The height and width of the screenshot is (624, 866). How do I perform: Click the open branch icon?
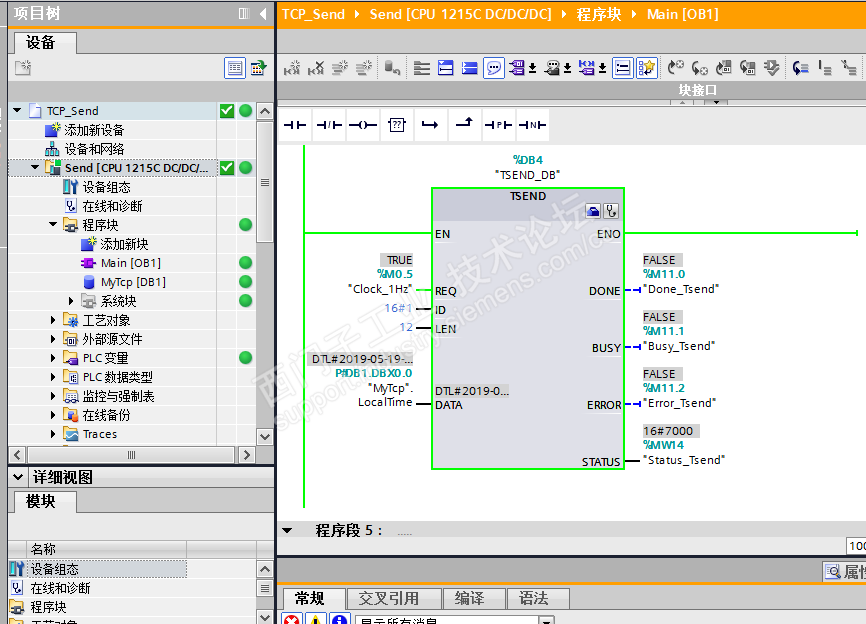pyautogui.click(x=430, y=125)
